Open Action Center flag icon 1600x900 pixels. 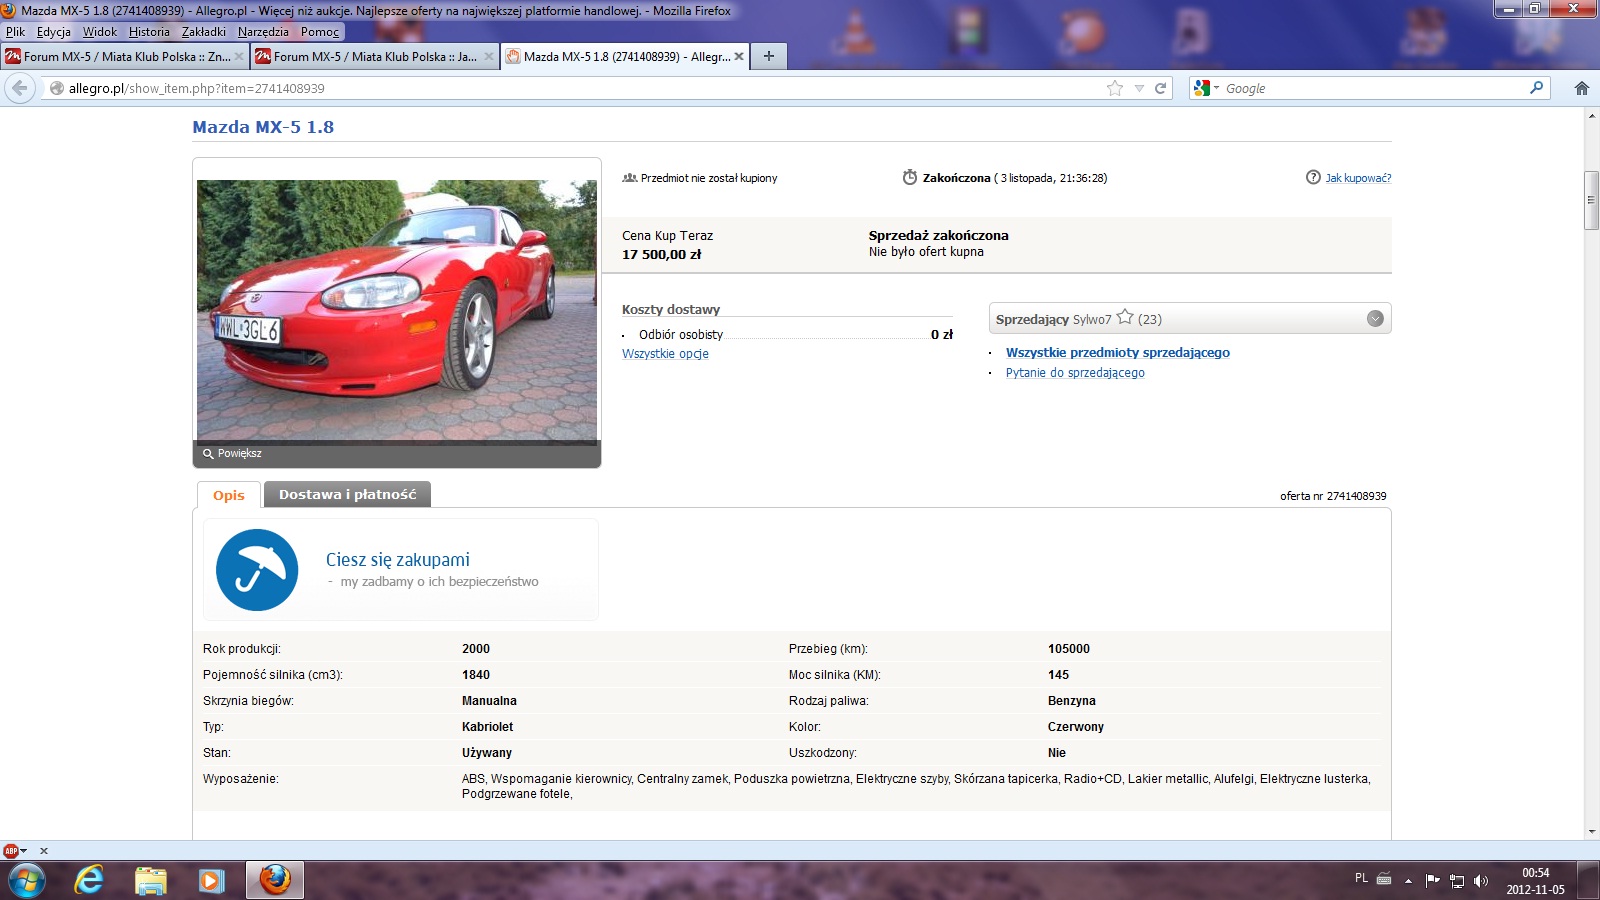(1432, 881)
